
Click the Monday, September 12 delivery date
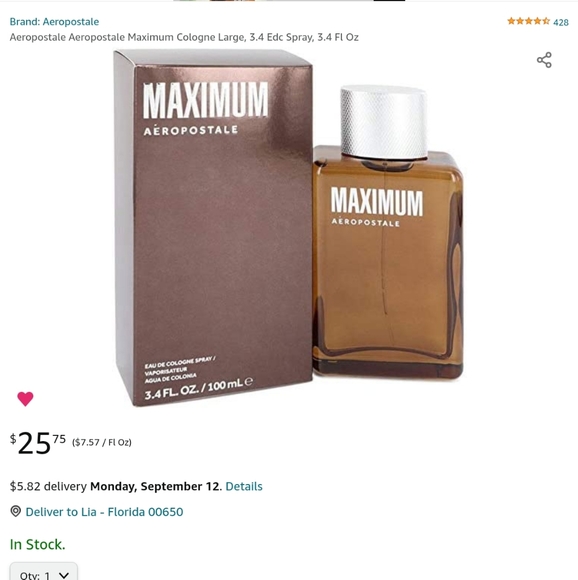click(x=155, y=486)
